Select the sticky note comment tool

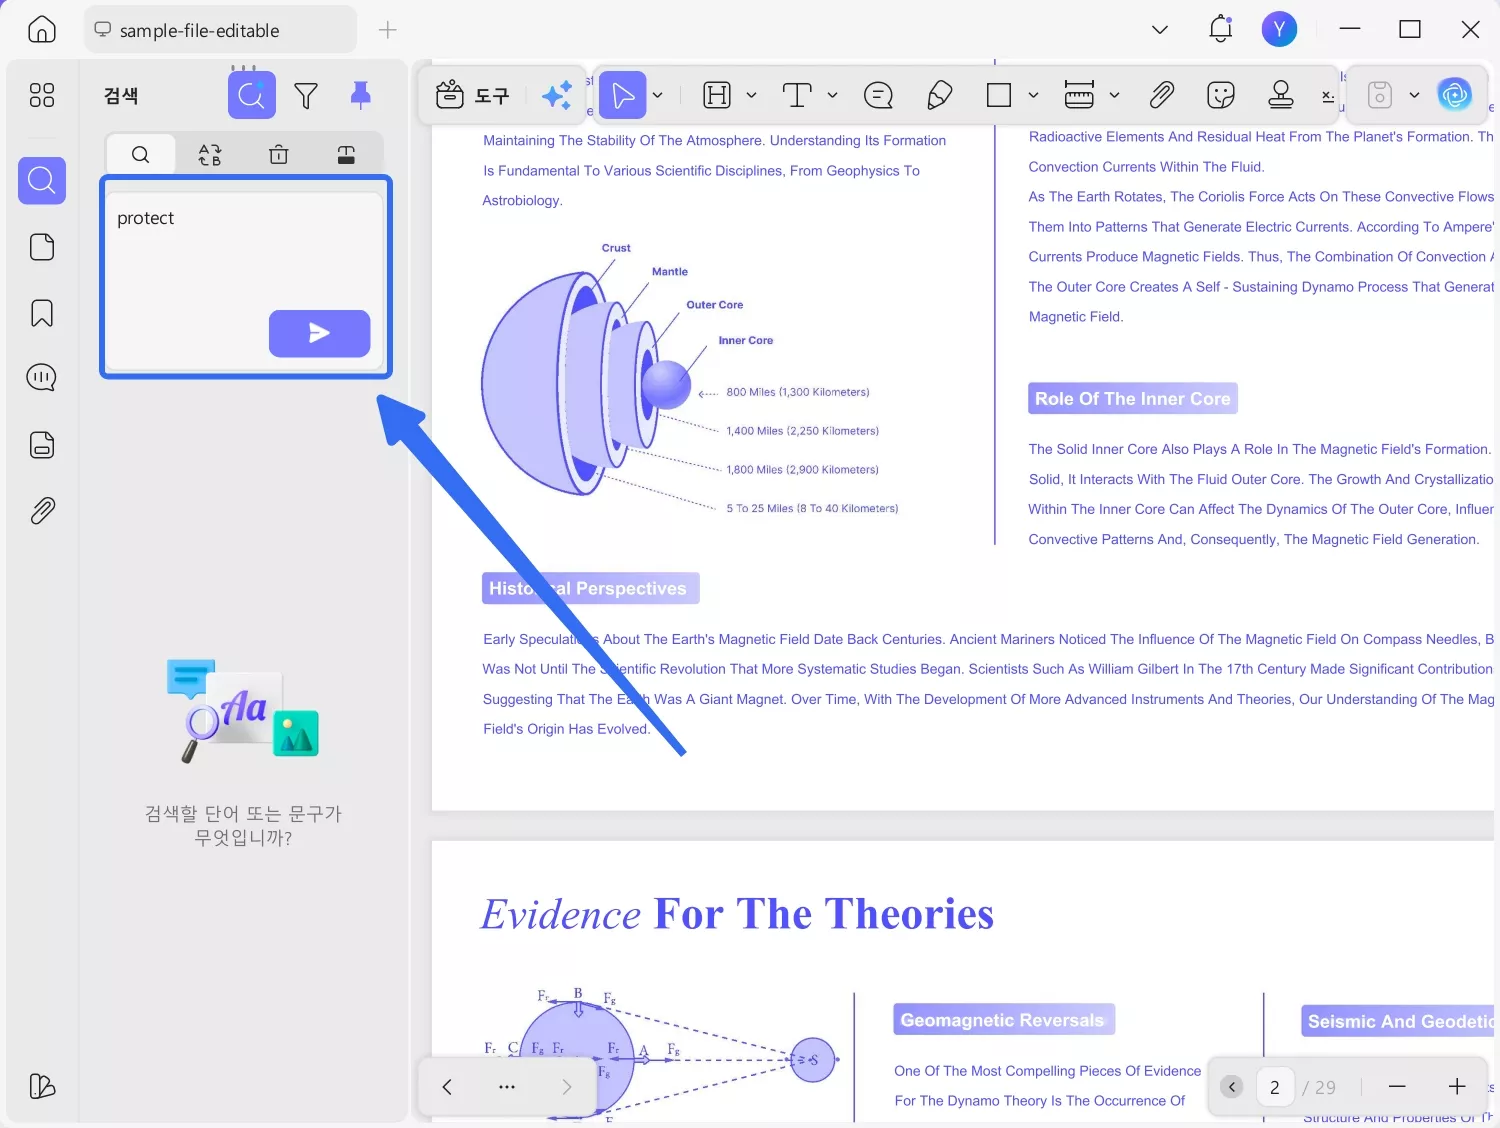click(878, 96)
